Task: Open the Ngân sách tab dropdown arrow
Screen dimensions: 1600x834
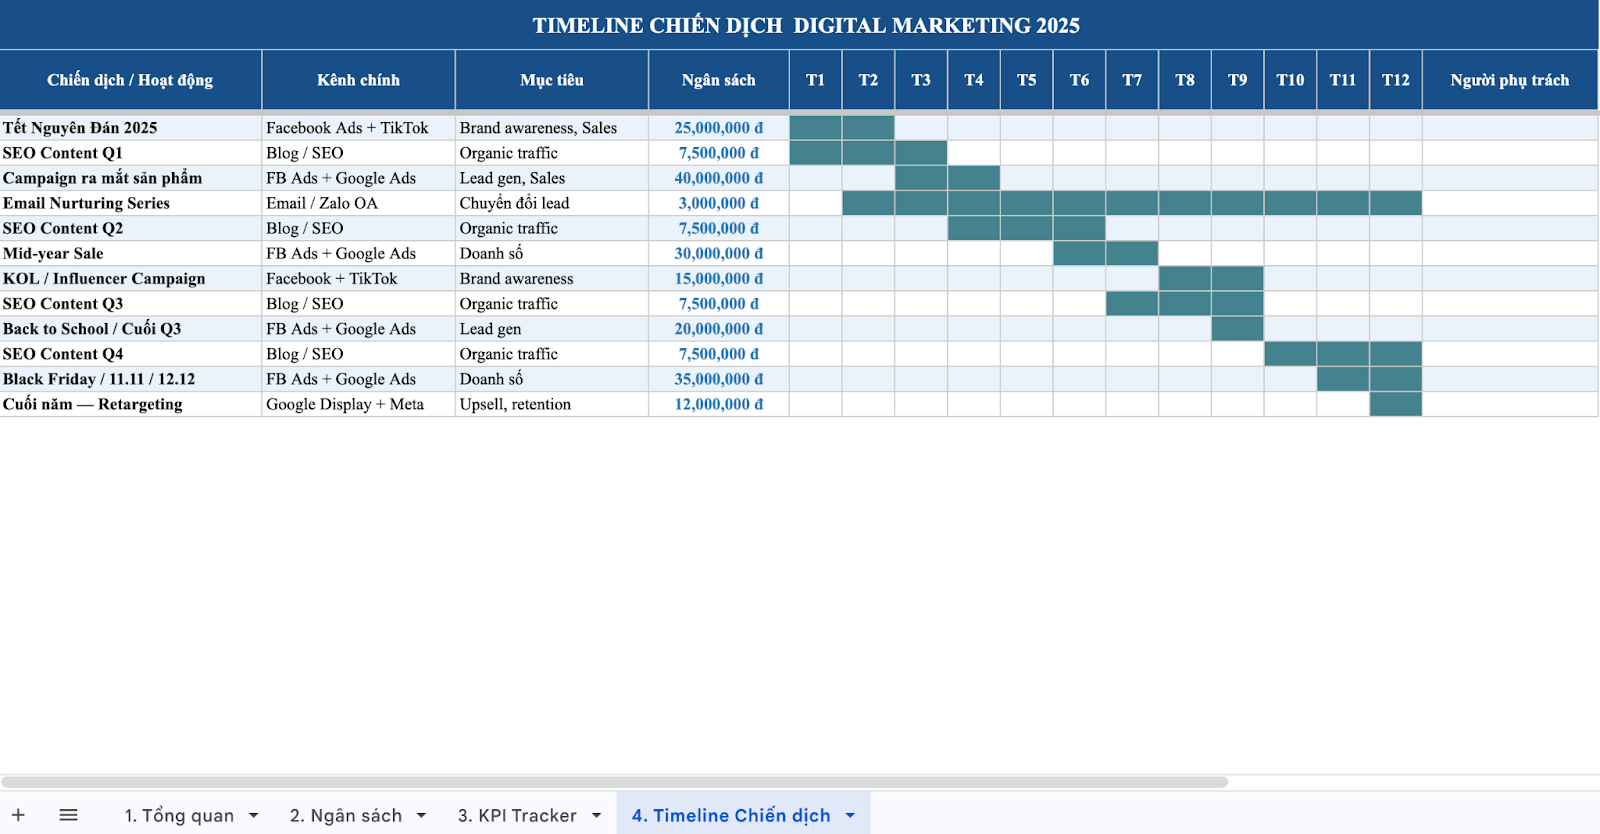Action: [x=421, y=816]
